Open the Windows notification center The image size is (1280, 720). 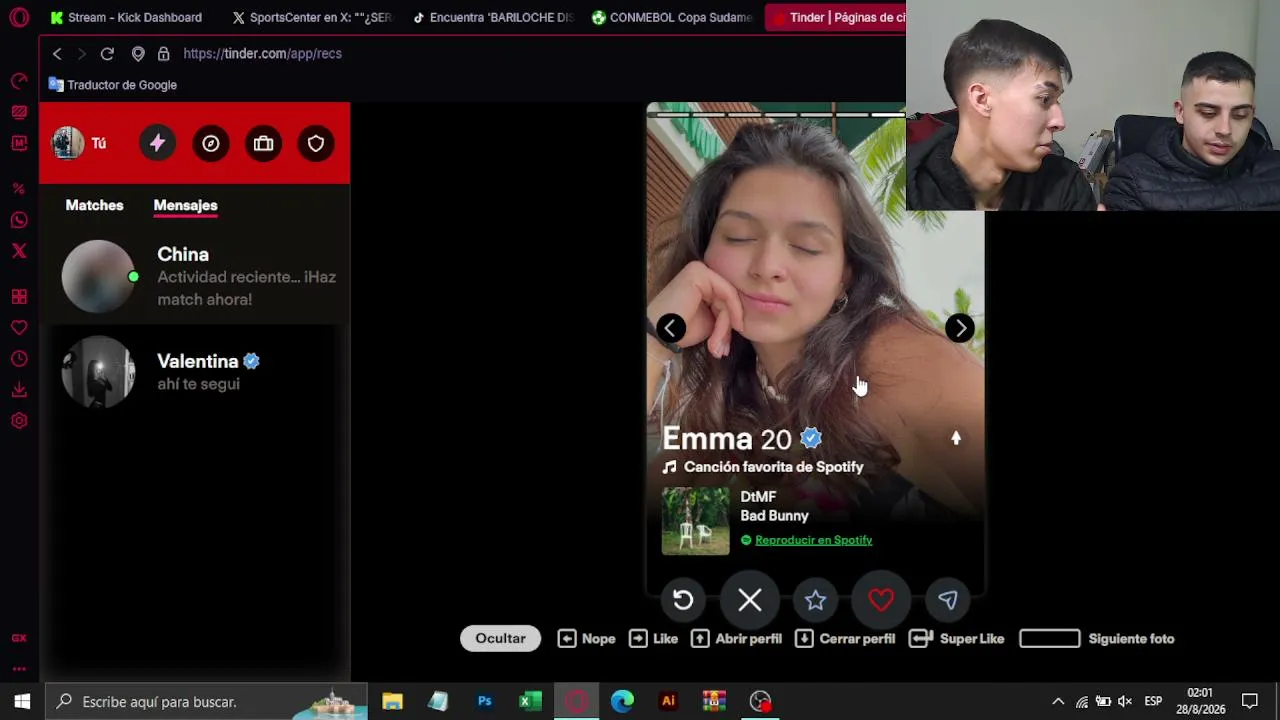pos(1250,702)
